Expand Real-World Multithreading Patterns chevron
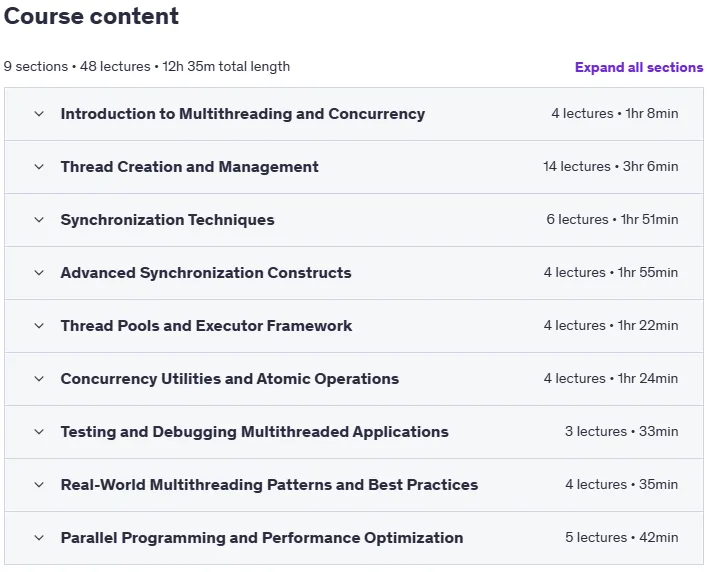Viewport: 709px width, 572px height. (39, 485)
